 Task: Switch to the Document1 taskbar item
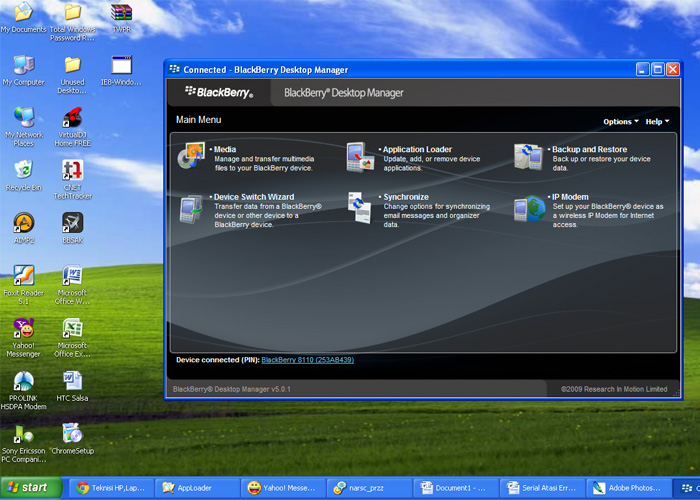453,488
